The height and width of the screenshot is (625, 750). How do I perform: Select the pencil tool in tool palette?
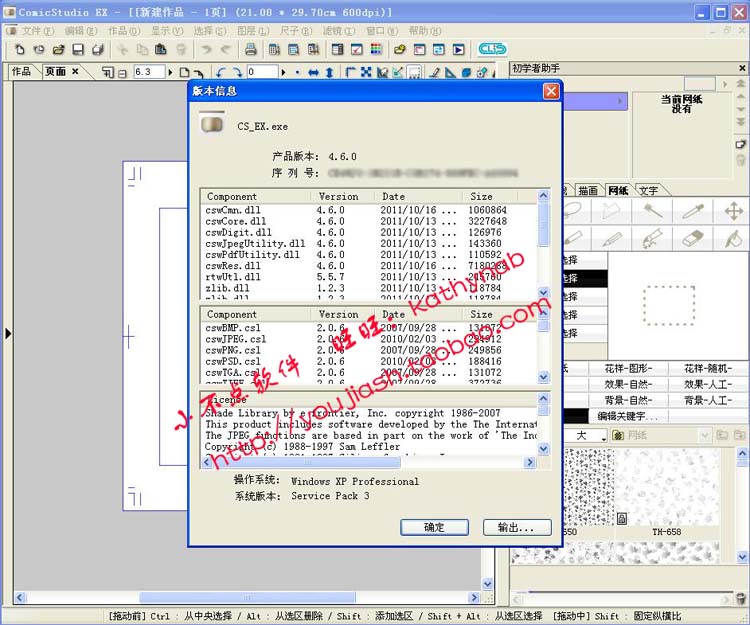611,238
